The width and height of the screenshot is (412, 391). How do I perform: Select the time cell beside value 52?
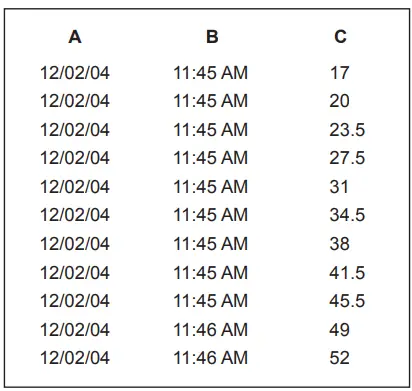pyautogui.click(x=211, y=358)
